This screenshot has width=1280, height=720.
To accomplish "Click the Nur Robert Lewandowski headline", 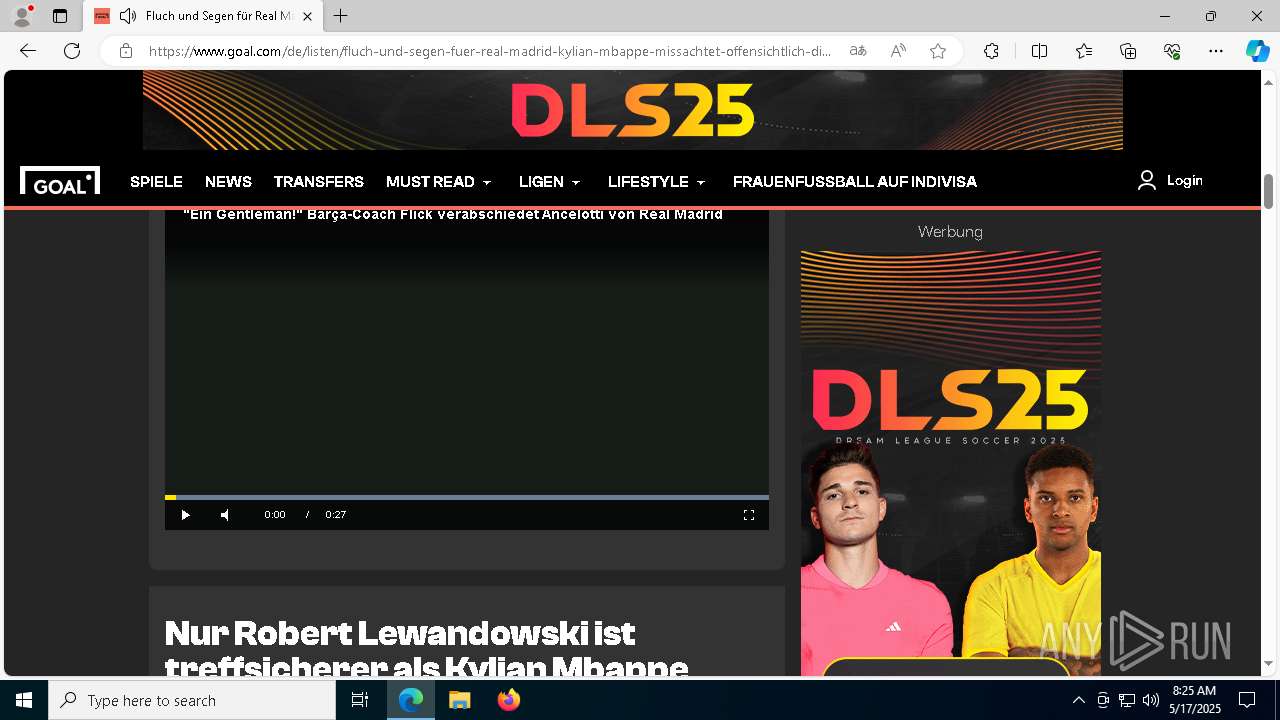I will [427, 650].
